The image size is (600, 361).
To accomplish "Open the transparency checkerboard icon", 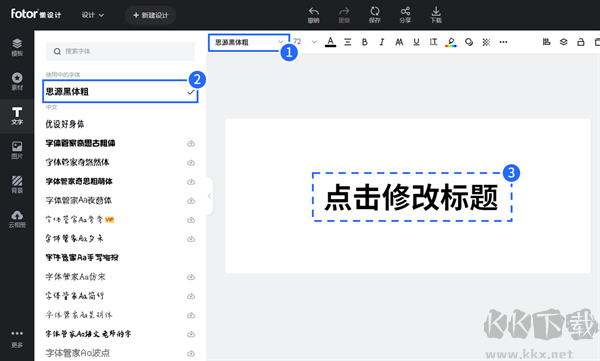I will pos(486,42).
